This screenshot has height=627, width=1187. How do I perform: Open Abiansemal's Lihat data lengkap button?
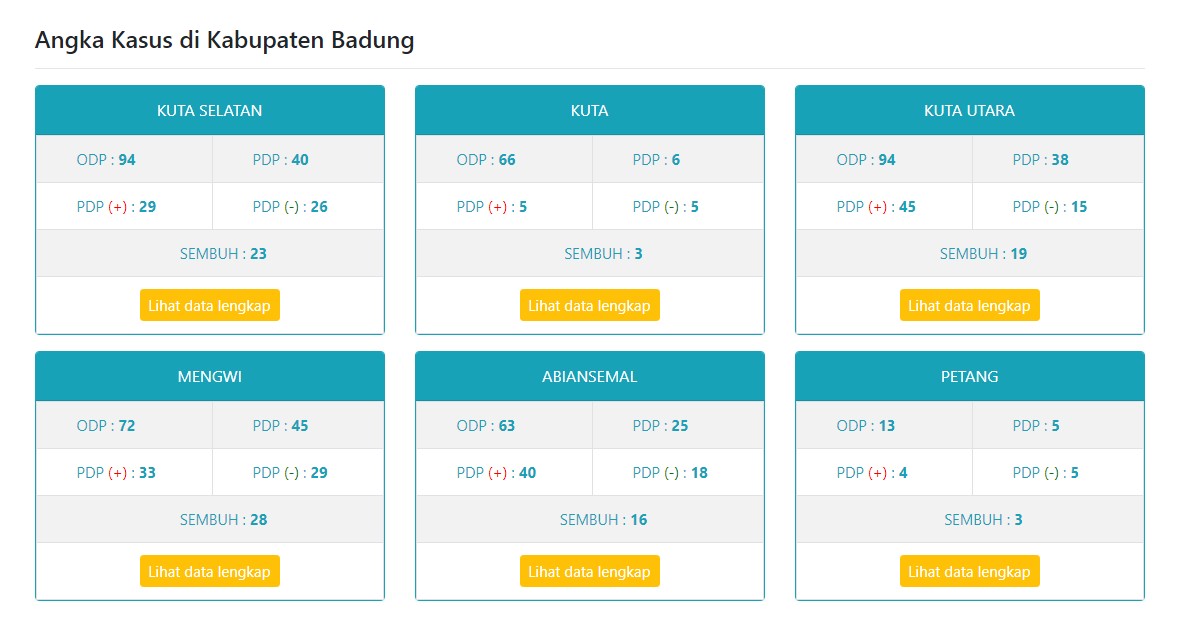(x=589, y=571)
